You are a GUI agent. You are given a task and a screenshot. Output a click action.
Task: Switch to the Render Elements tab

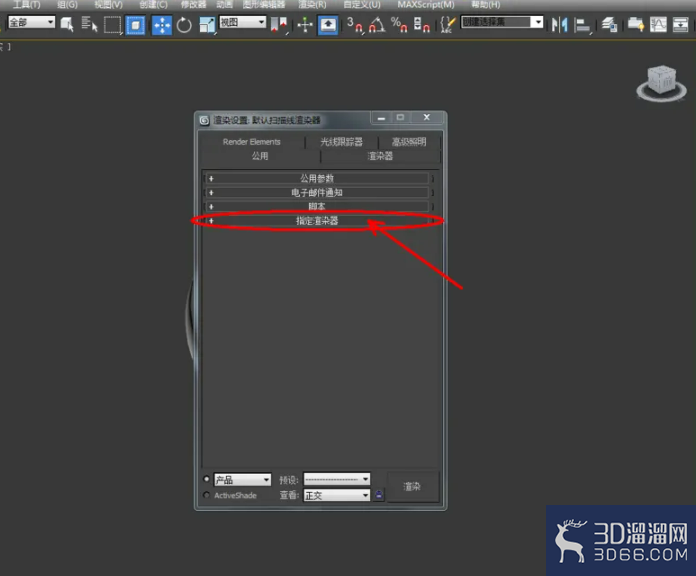[252, 142]
